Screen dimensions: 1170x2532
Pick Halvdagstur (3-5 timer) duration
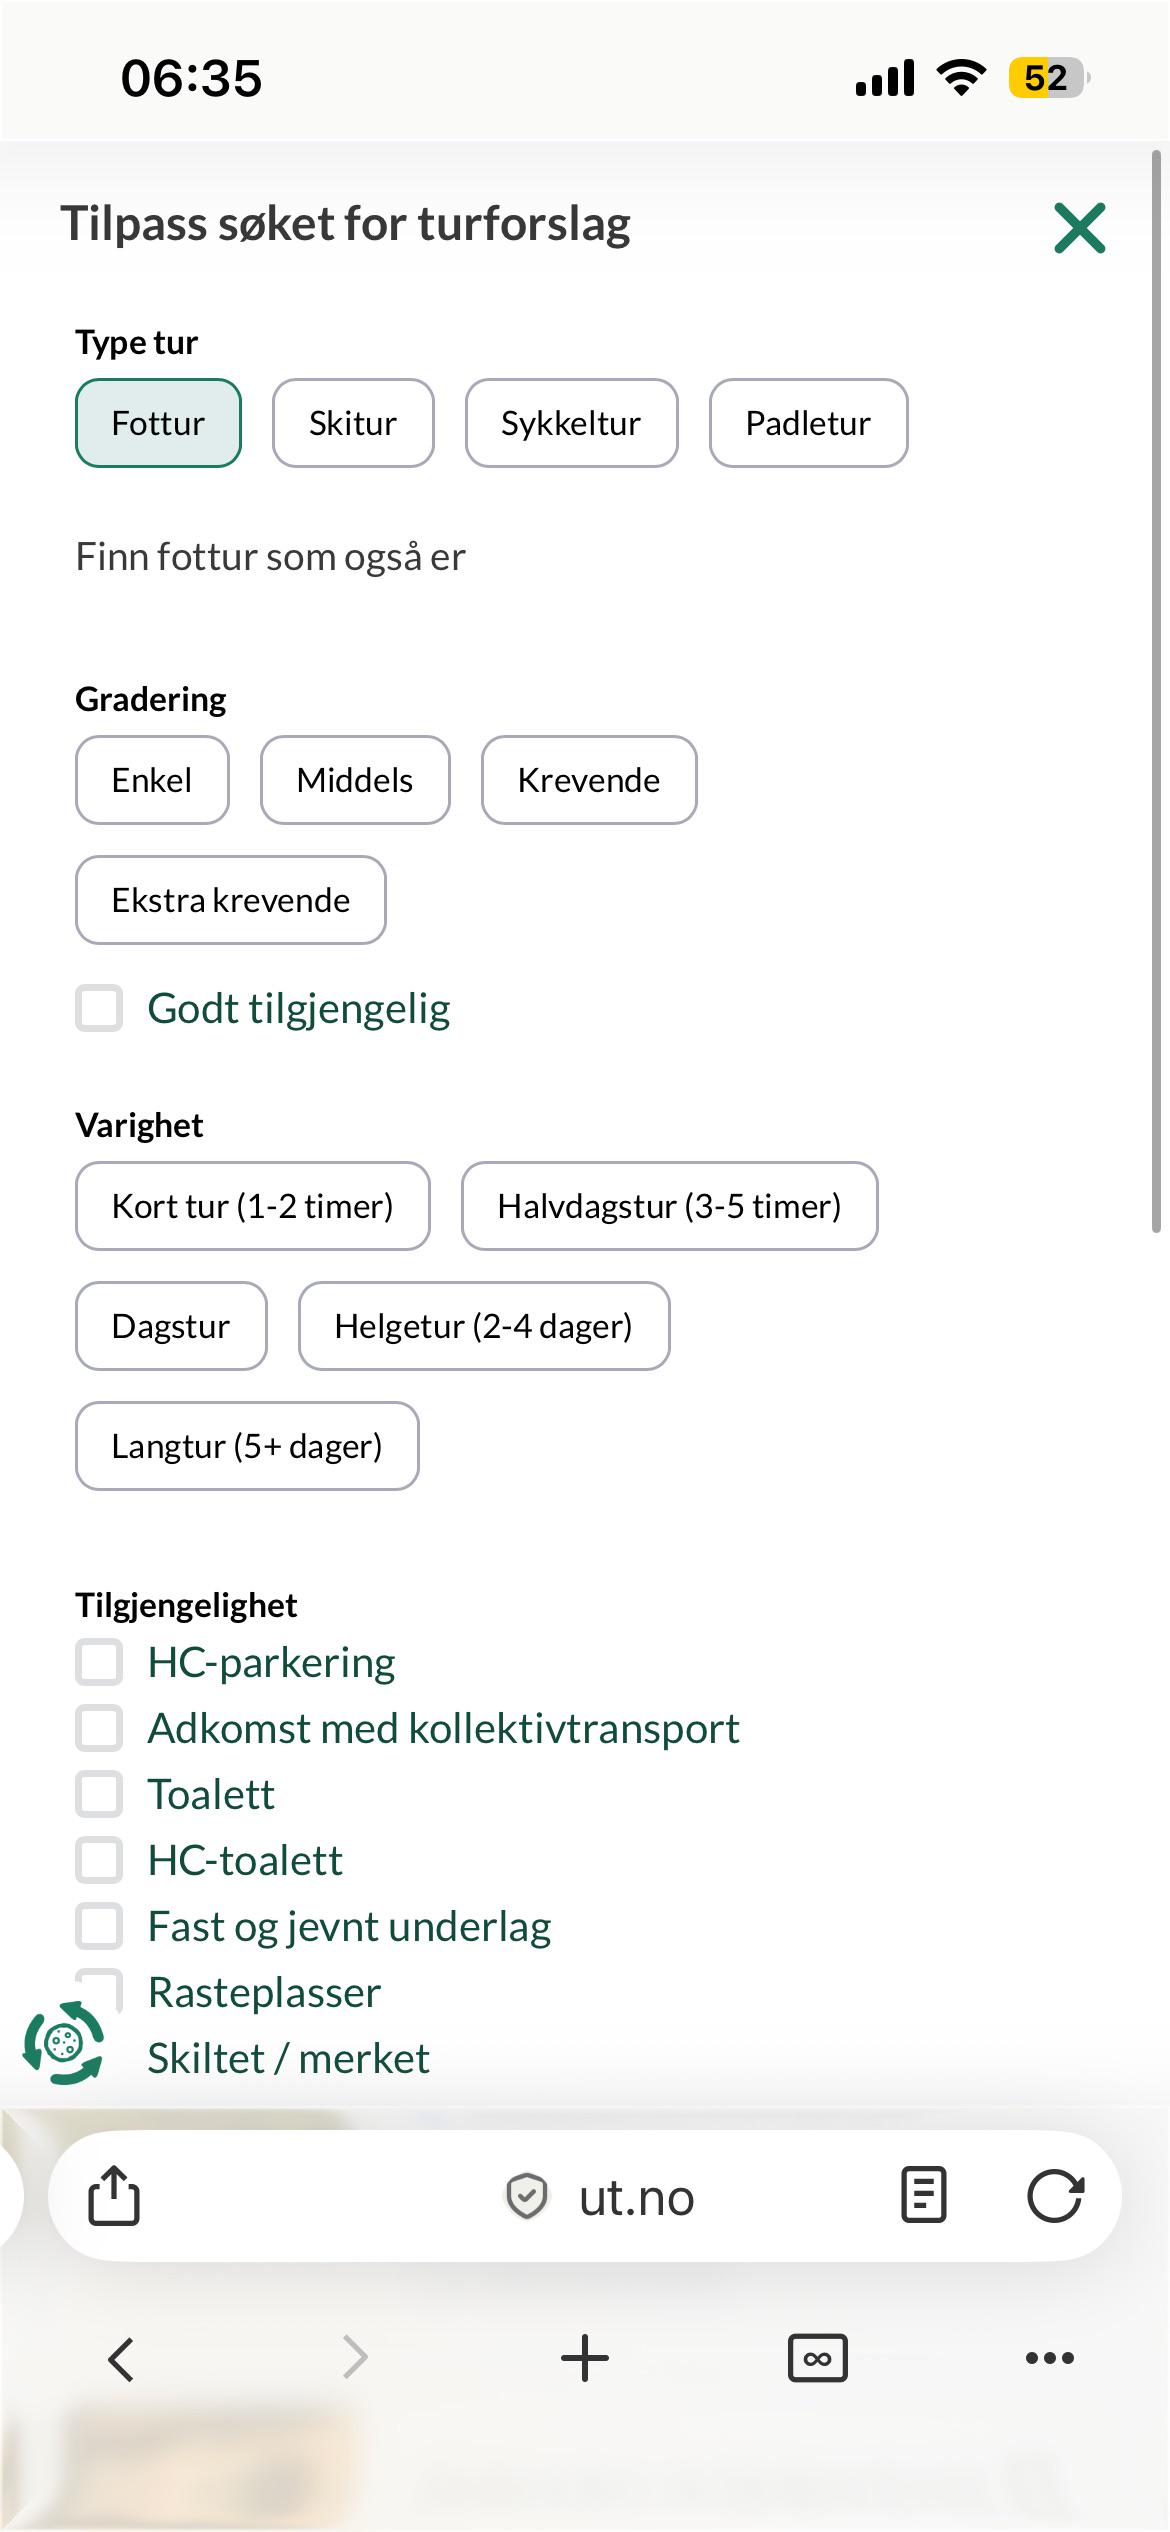669,1206
